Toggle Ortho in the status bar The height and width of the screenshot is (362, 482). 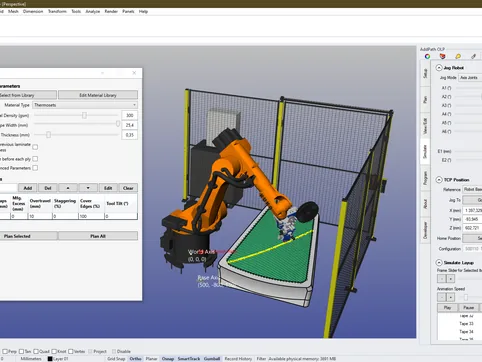click(x=135, y=359)
